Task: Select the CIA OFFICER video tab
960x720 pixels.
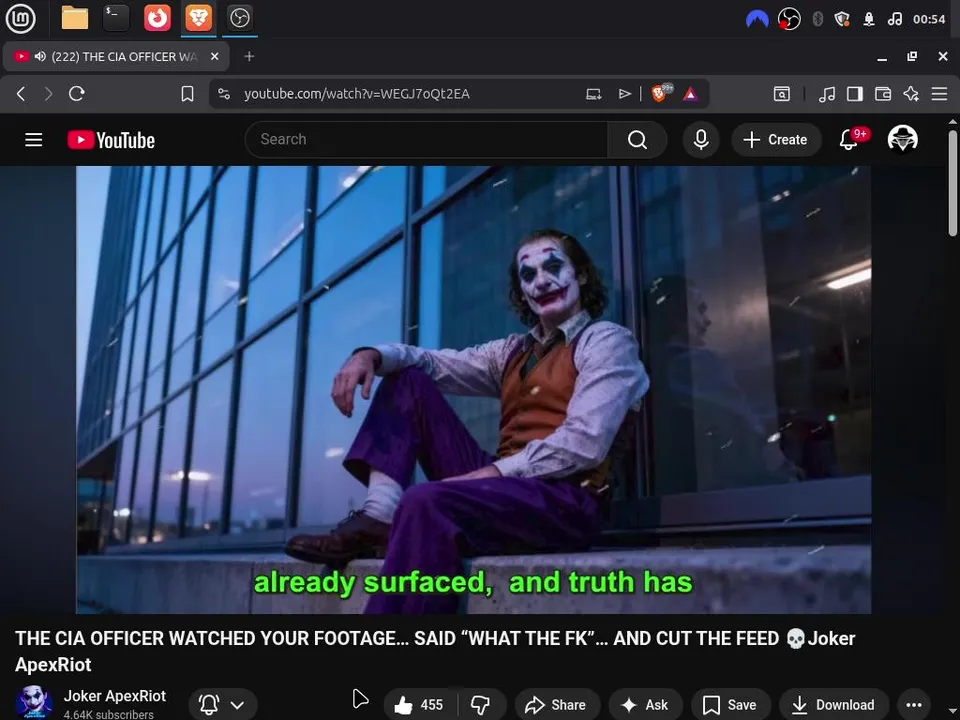Action: click(x=116, y=56)
